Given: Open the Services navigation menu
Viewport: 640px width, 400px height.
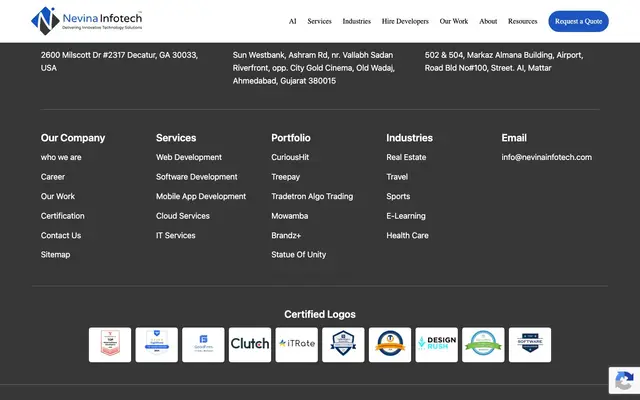Looking at the screenshot, I should coord(319,21).
